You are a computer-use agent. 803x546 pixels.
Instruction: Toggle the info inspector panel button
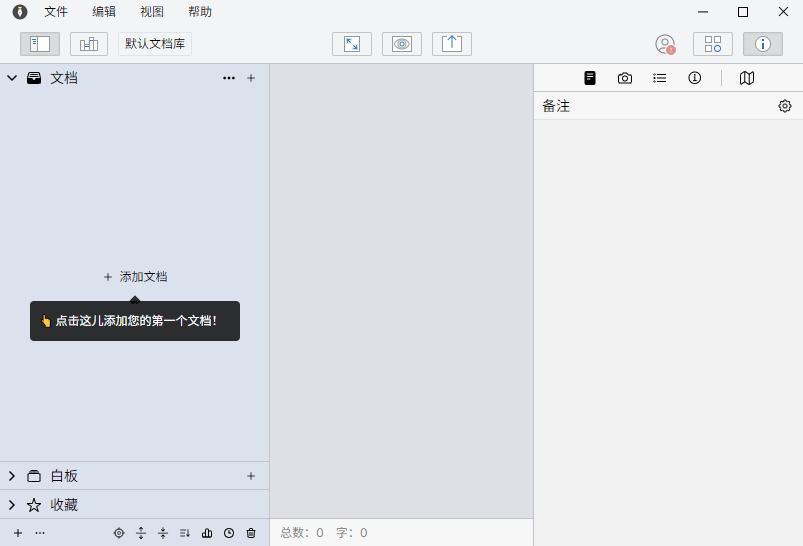(763, 44)
